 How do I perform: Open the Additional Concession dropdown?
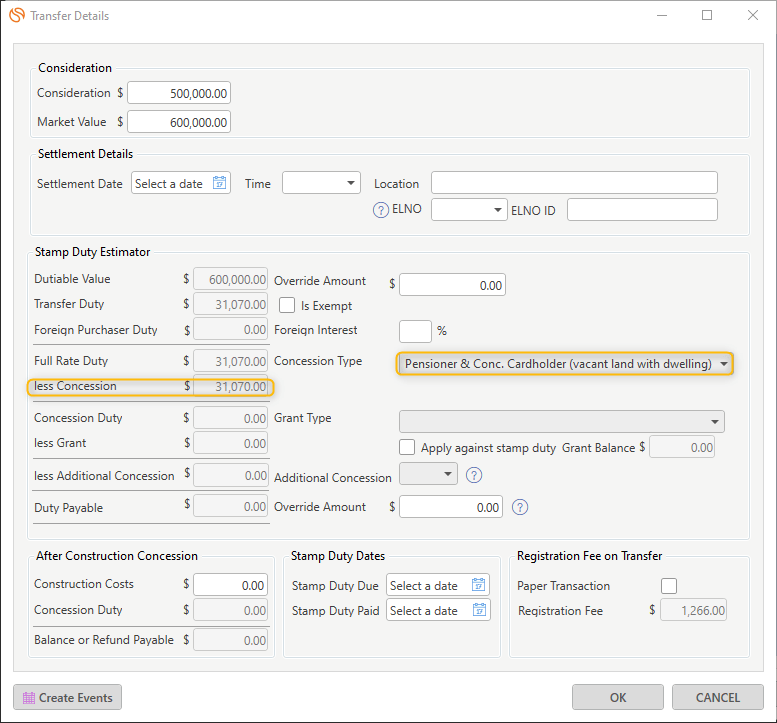tap(447, 475)
